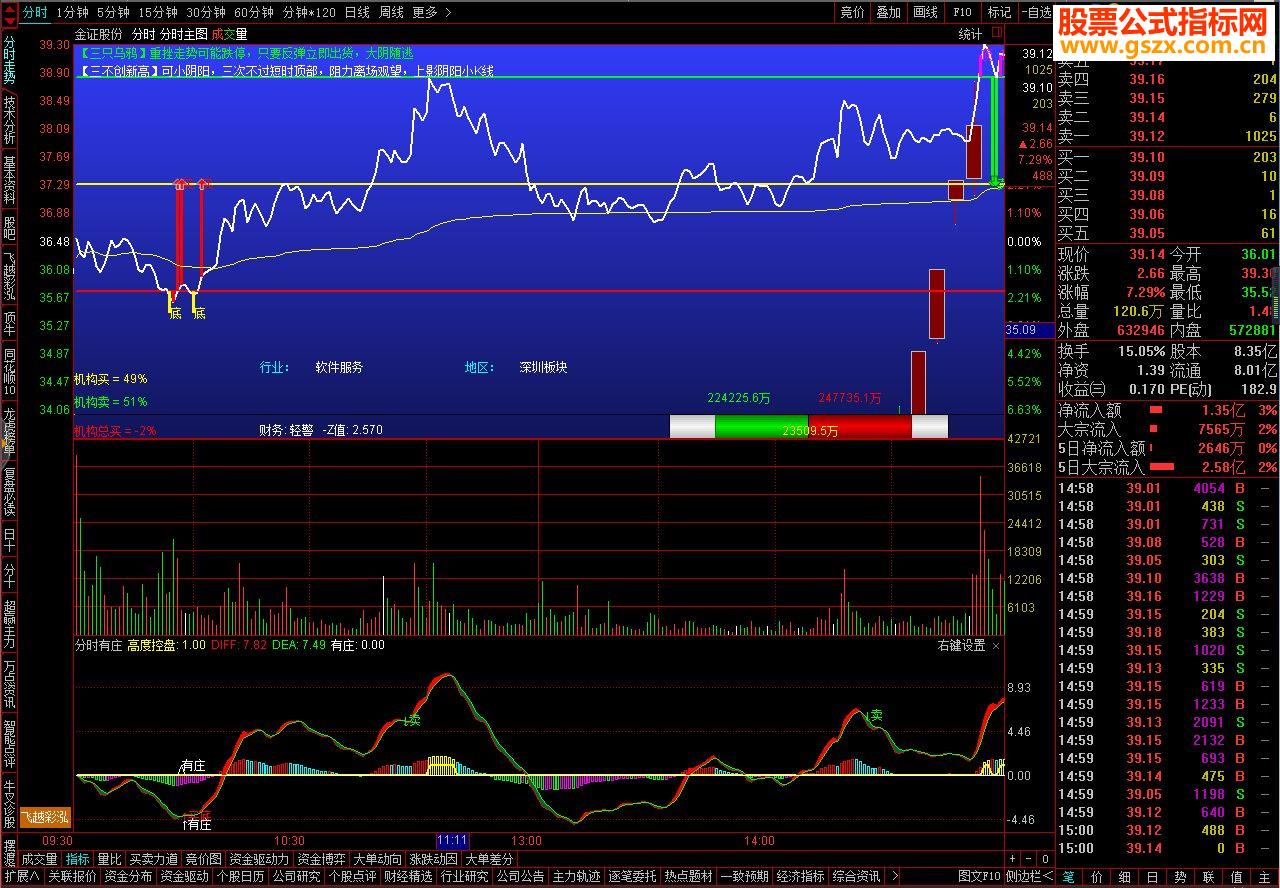Click the 卖 signal label near the 11:00 peak

412,720
